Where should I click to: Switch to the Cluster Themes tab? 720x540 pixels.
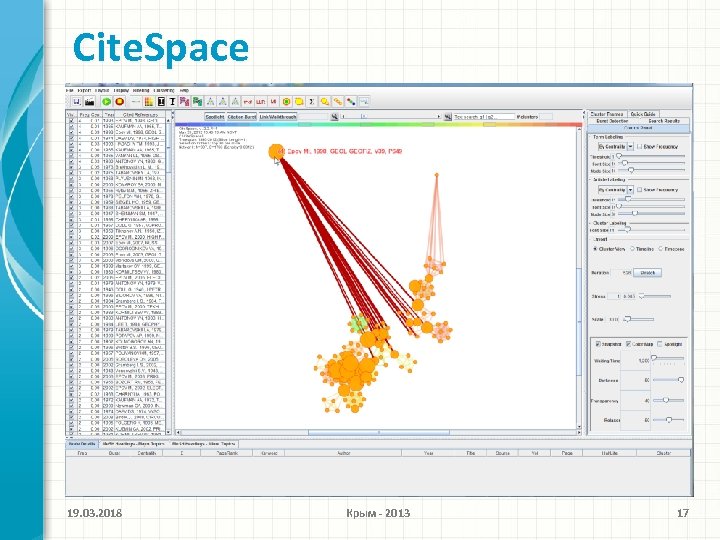pos(607,114)
